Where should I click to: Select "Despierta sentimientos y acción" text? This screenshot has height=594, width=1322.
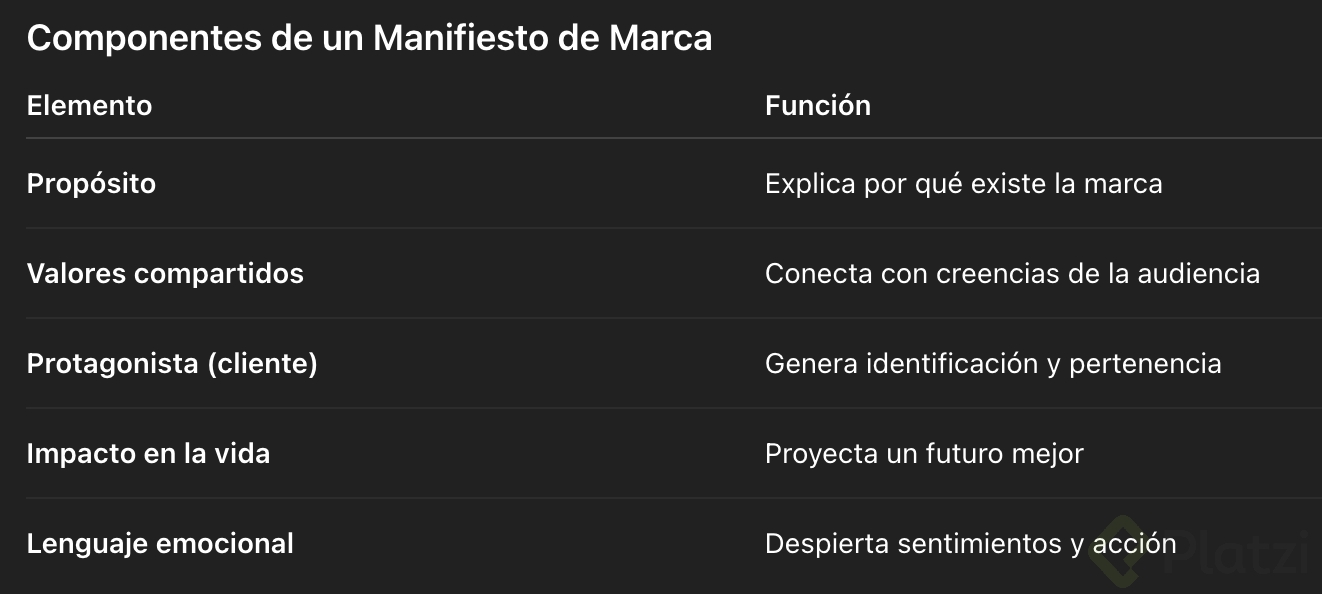click(970, 544)
